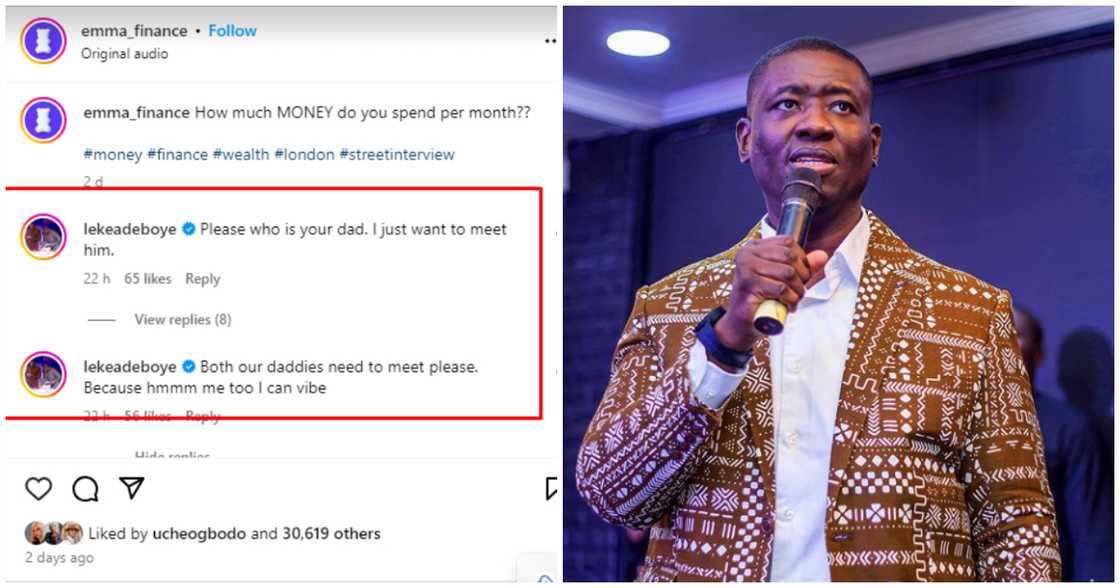Save the post with the bookmark icon
Screen dimensions: 1120x588
pyautogui.click(x=551, y=488)
